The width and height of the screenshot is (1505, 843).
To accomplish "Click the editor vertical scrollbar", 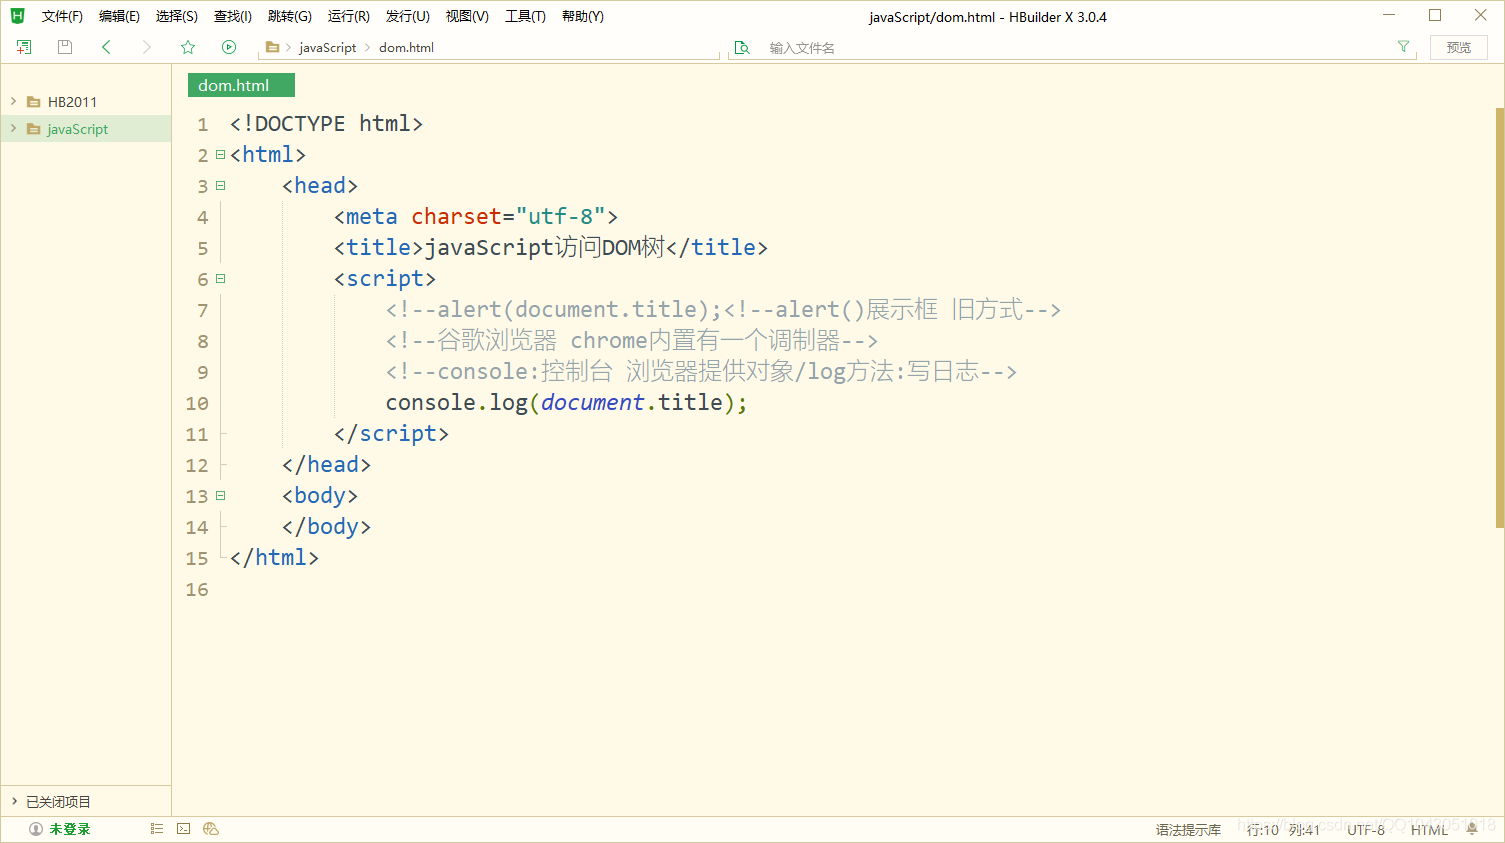I will pos(1499,318).
